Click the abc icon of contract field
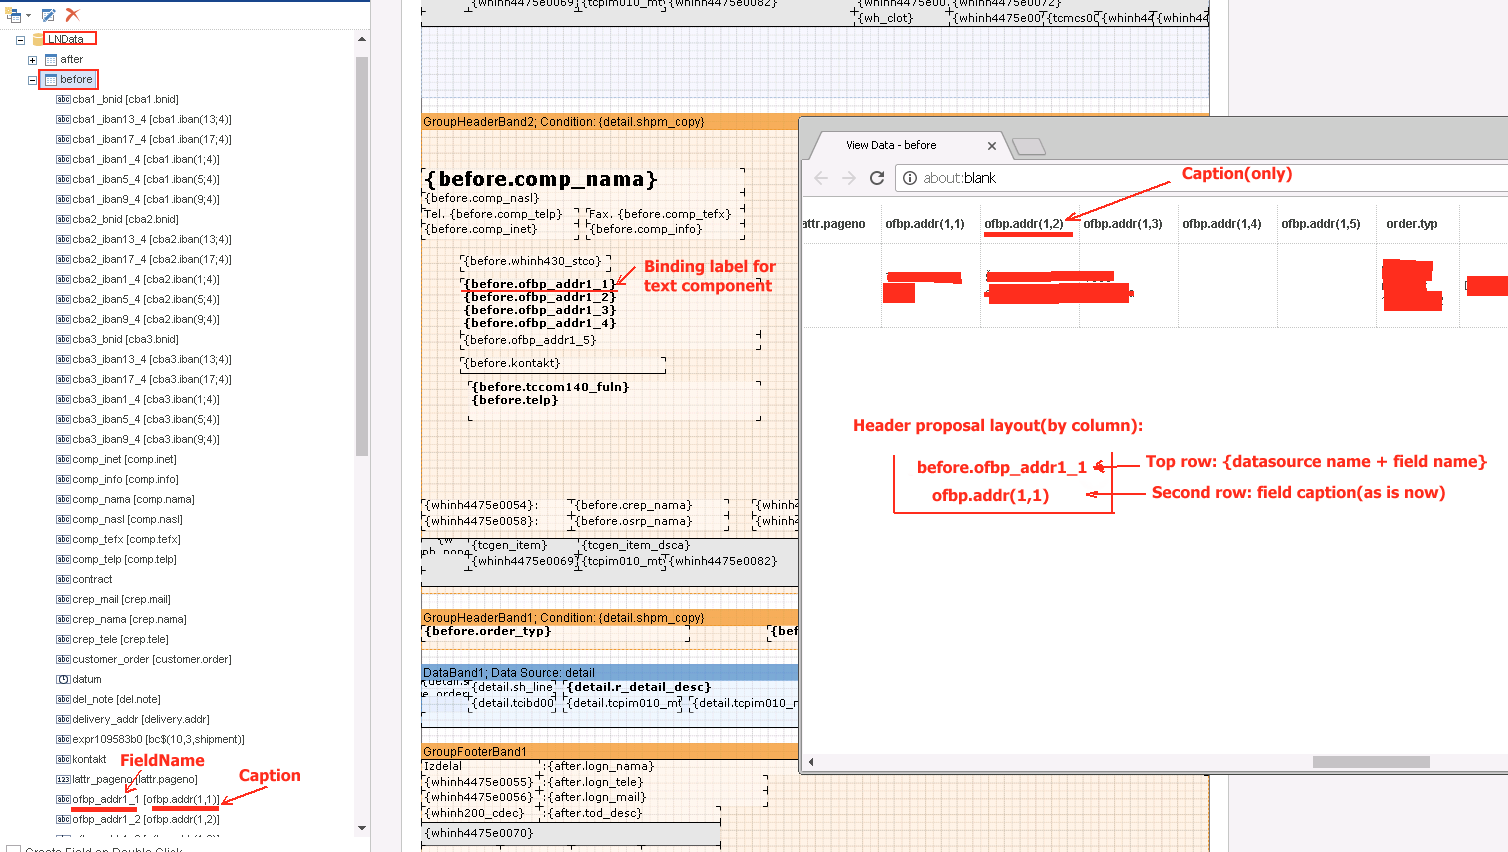This screenshot has height=852, width=1508. point(63,579)
